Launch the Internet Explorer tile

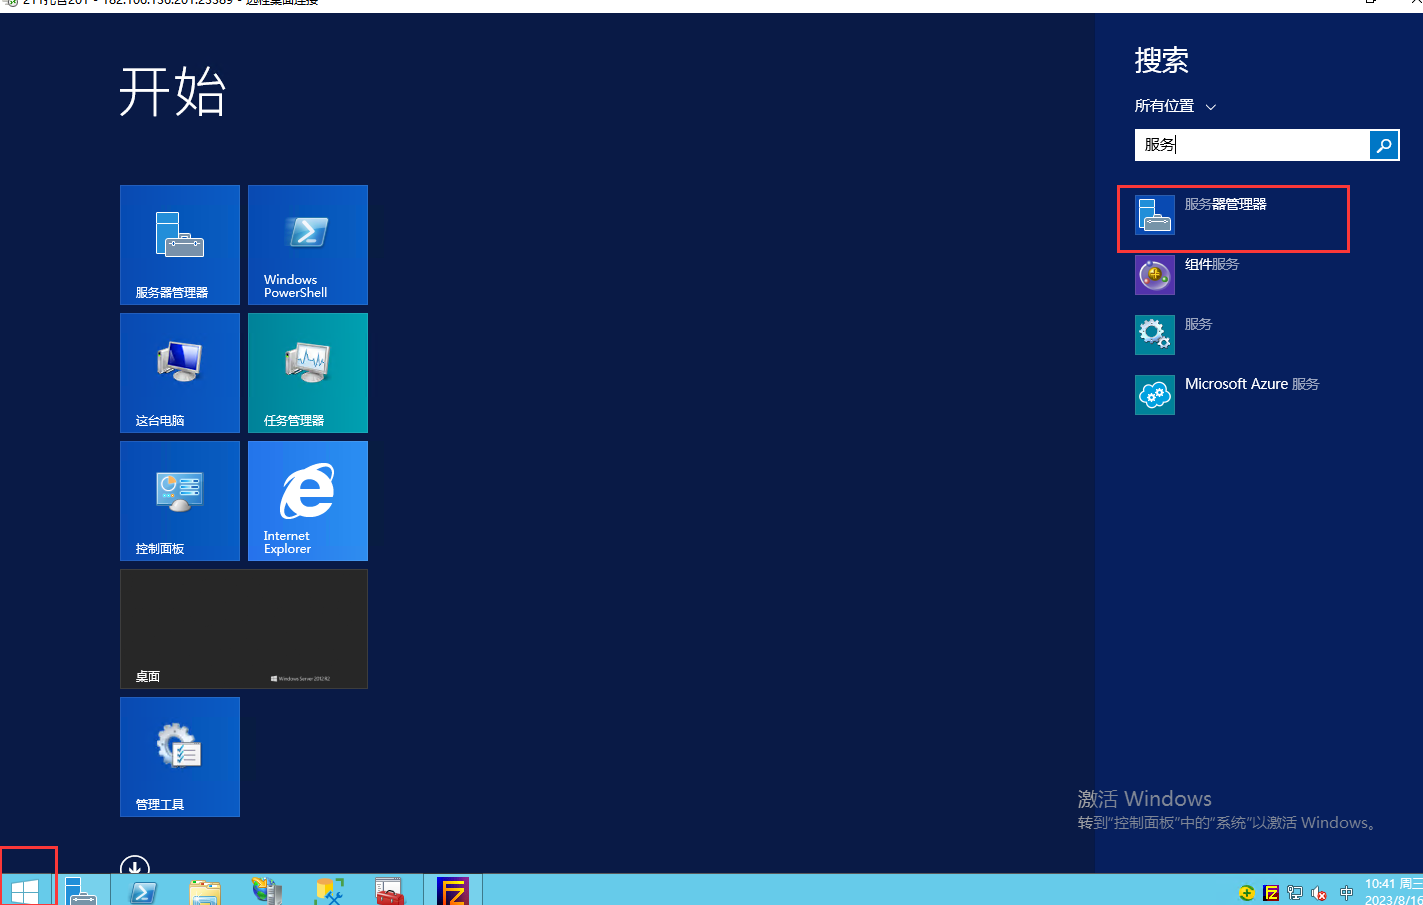click(308, 501)
